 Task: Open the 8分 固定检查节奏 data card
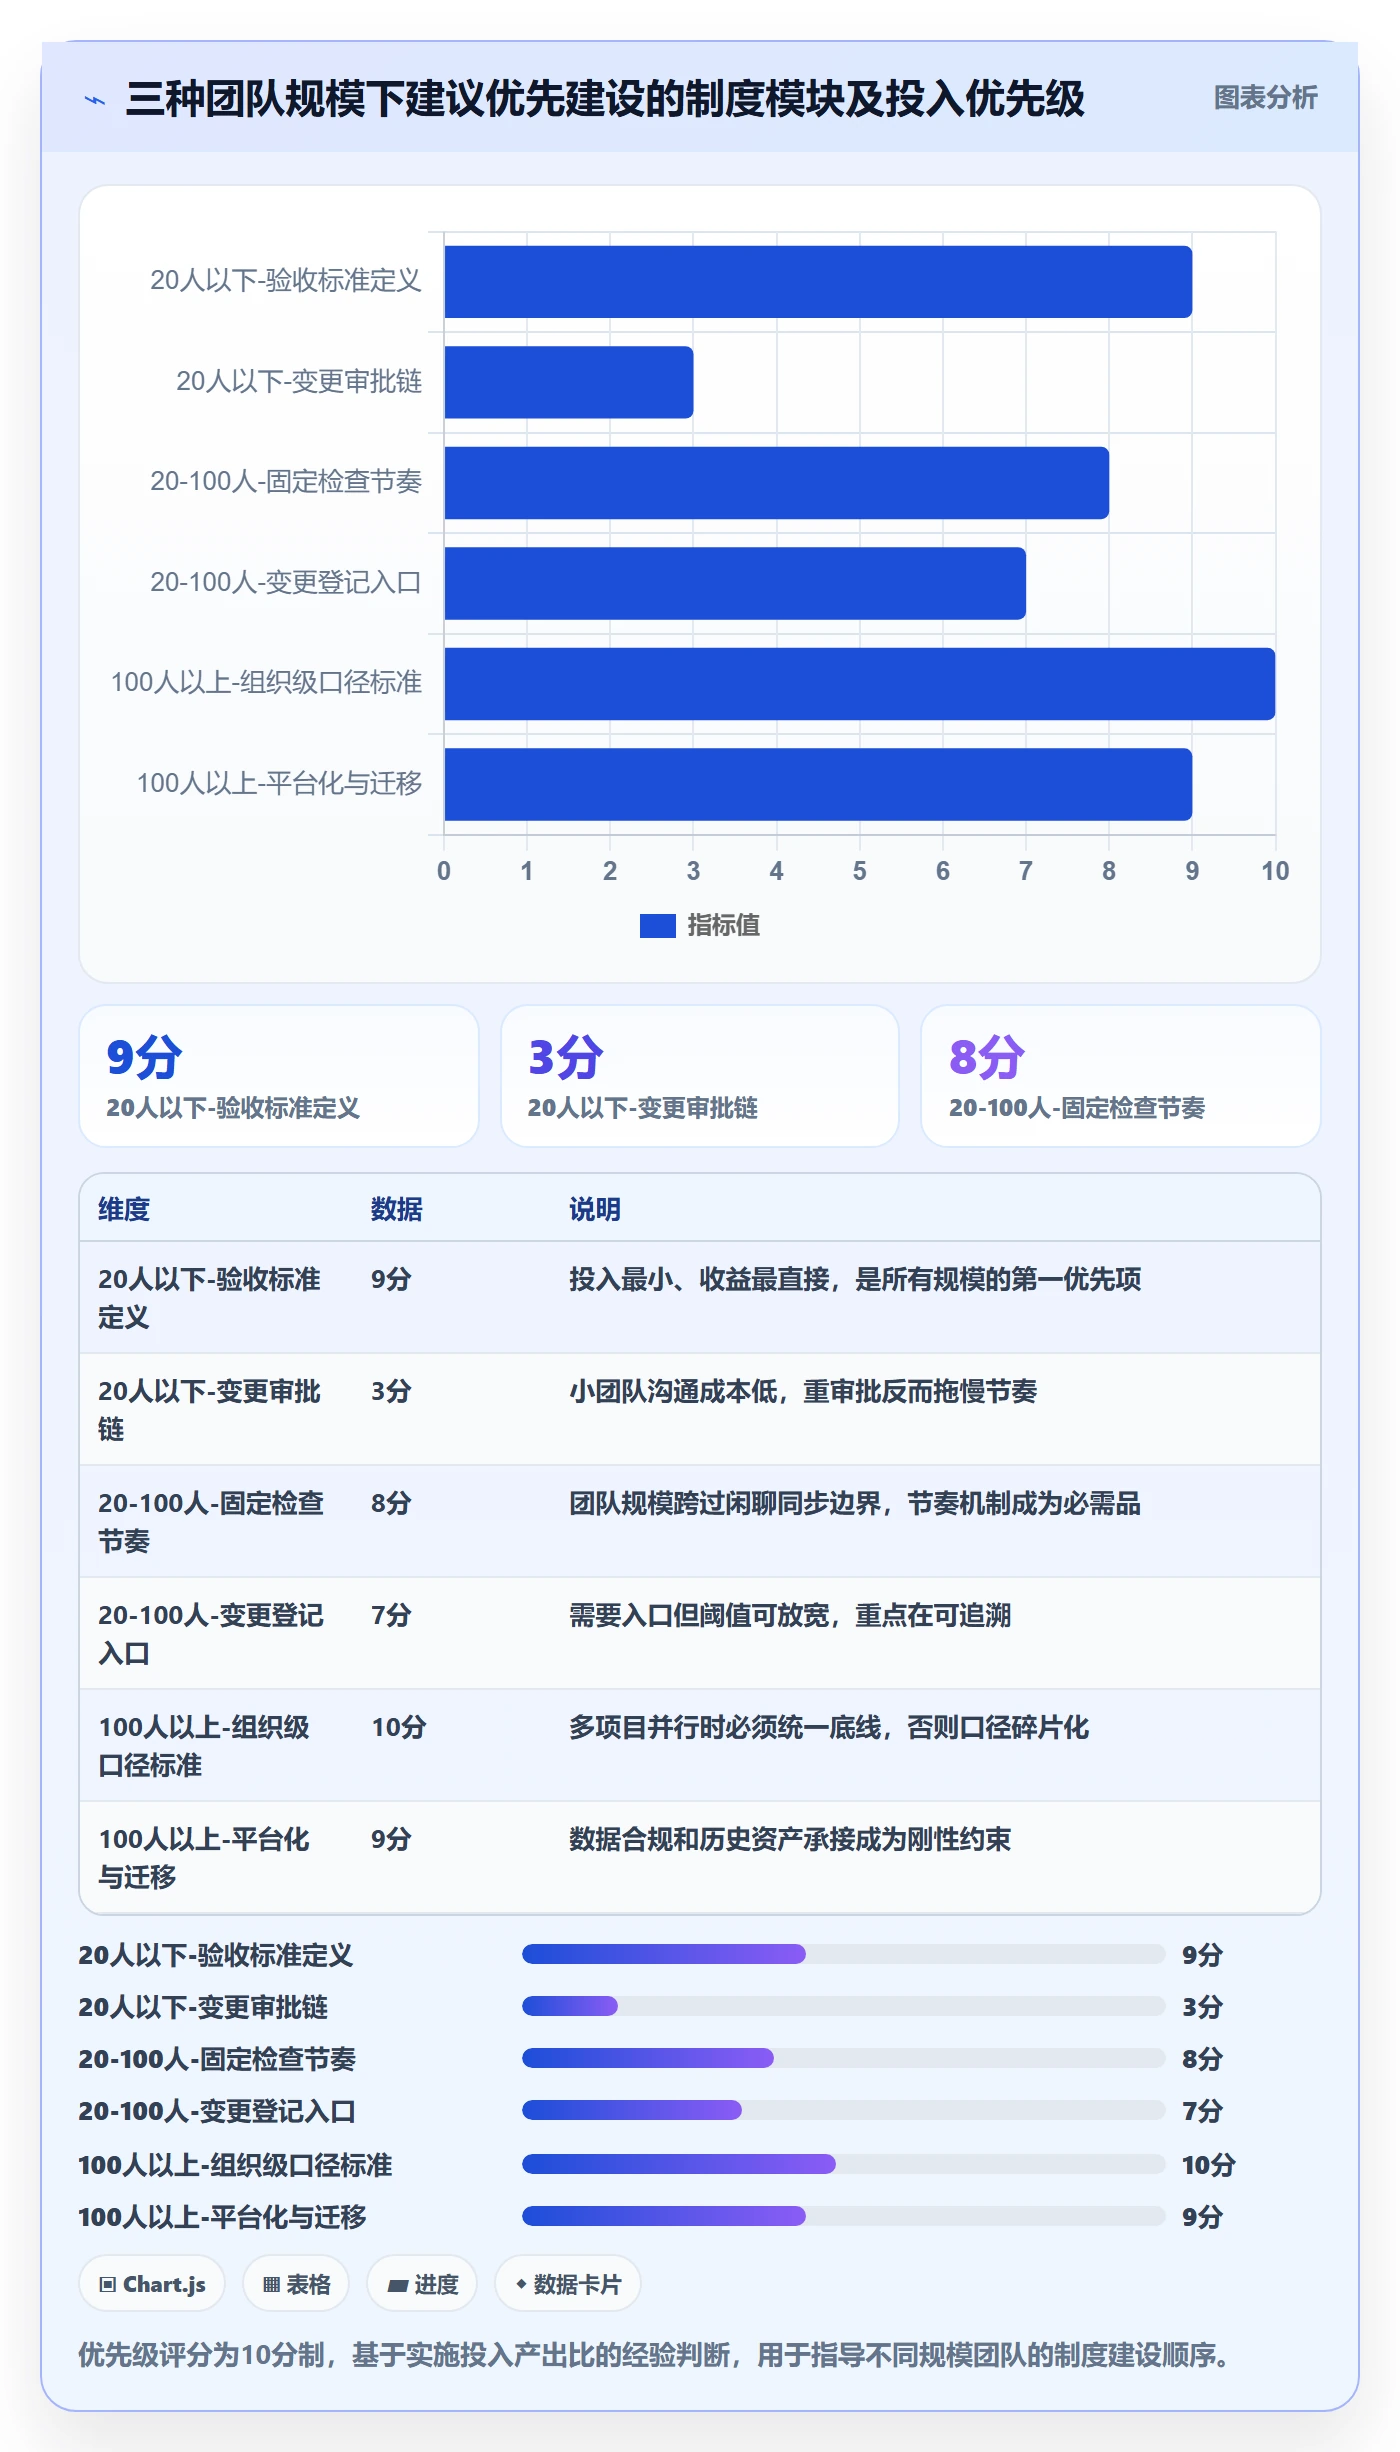click(x=1121, y=1076)
